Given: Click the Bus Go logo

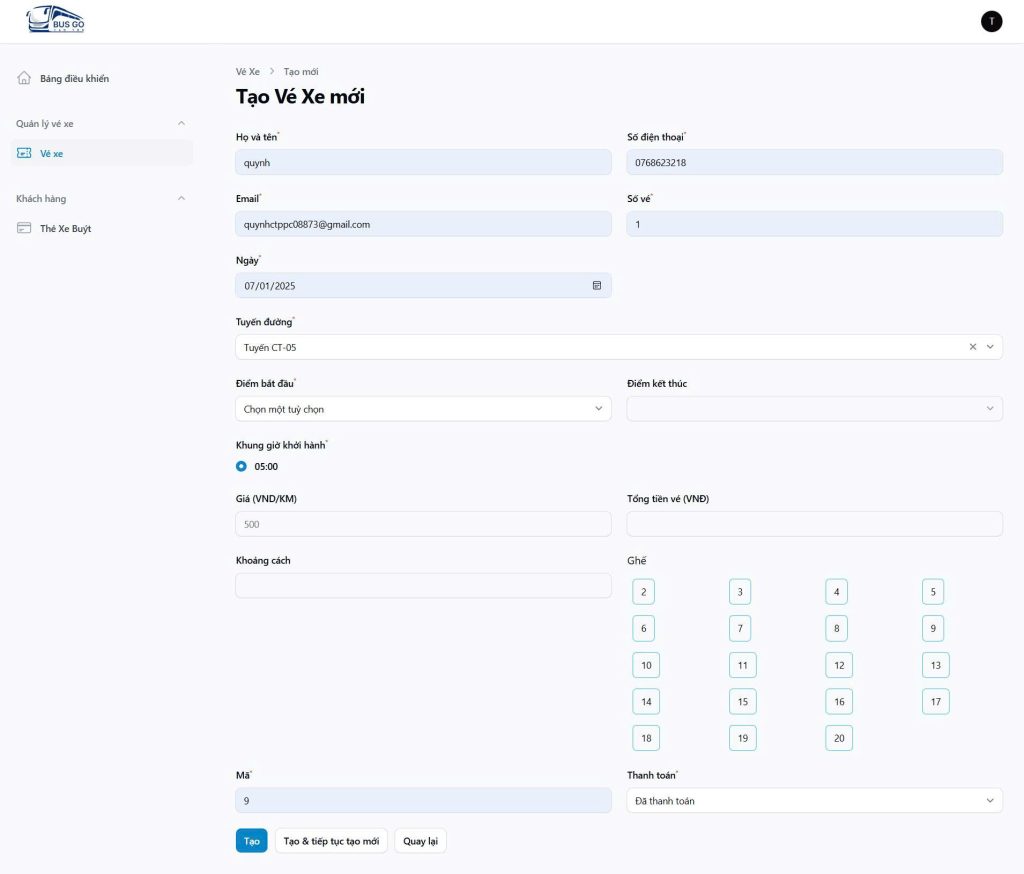Looking at the screenshot, I should point(56,20).
